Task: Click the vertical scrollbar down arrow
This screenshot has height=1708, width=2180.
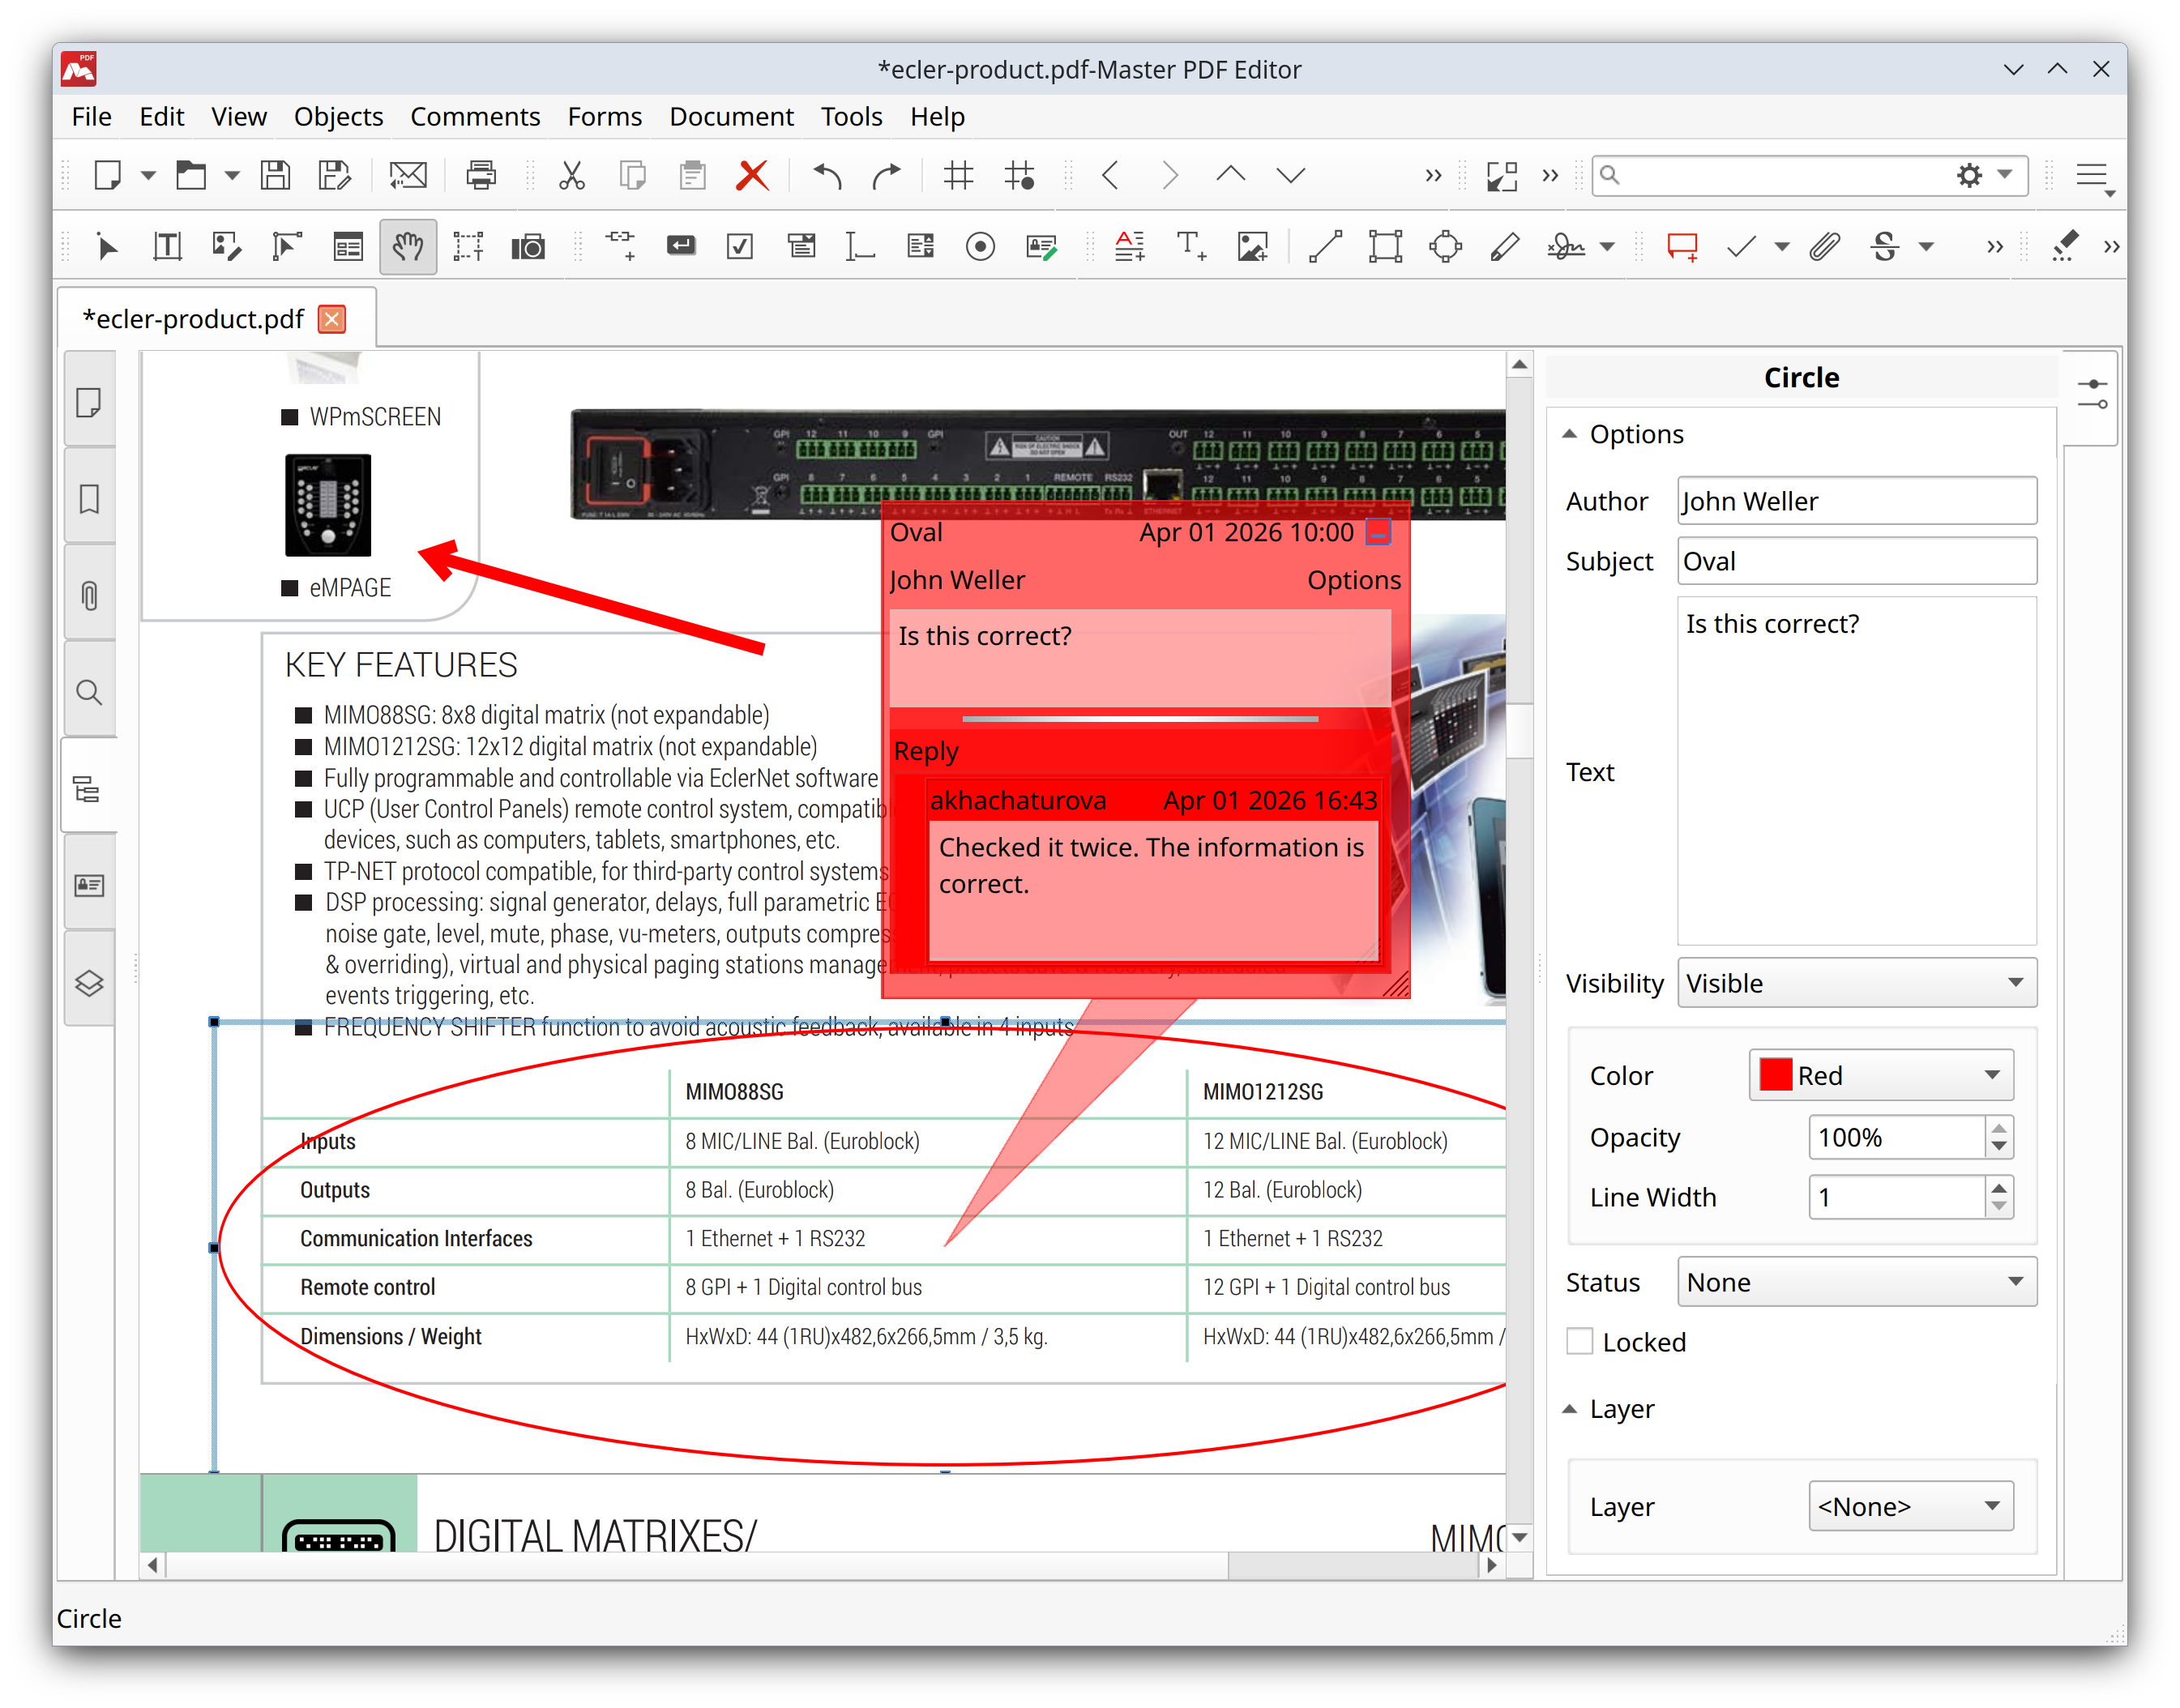Action: [1519, 1537]
